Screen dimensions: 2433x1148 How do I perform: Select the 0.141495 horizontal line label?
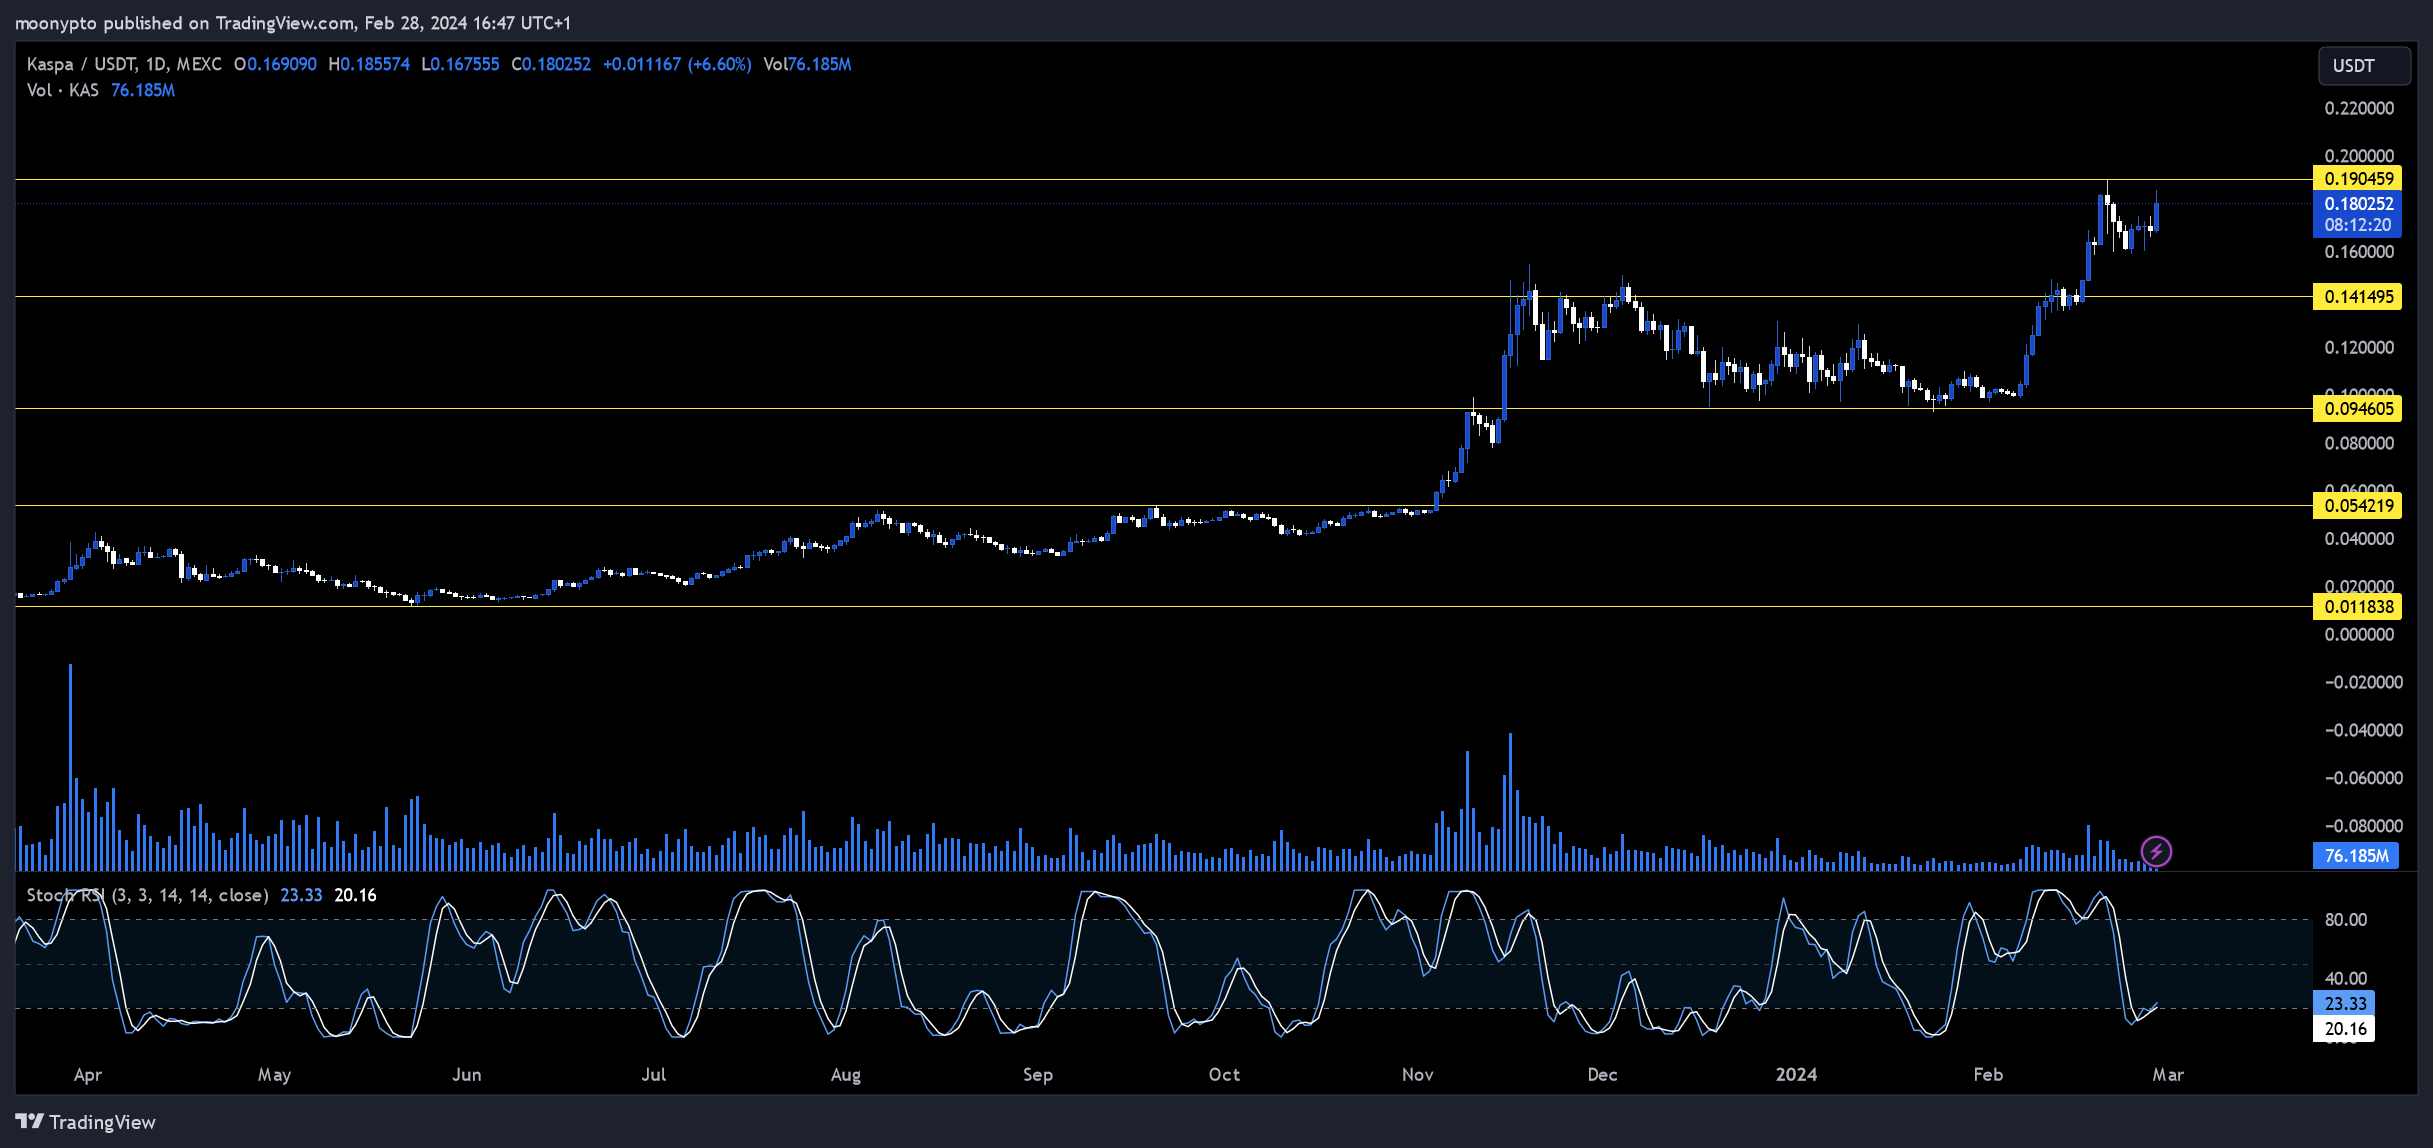point(2357,297)
